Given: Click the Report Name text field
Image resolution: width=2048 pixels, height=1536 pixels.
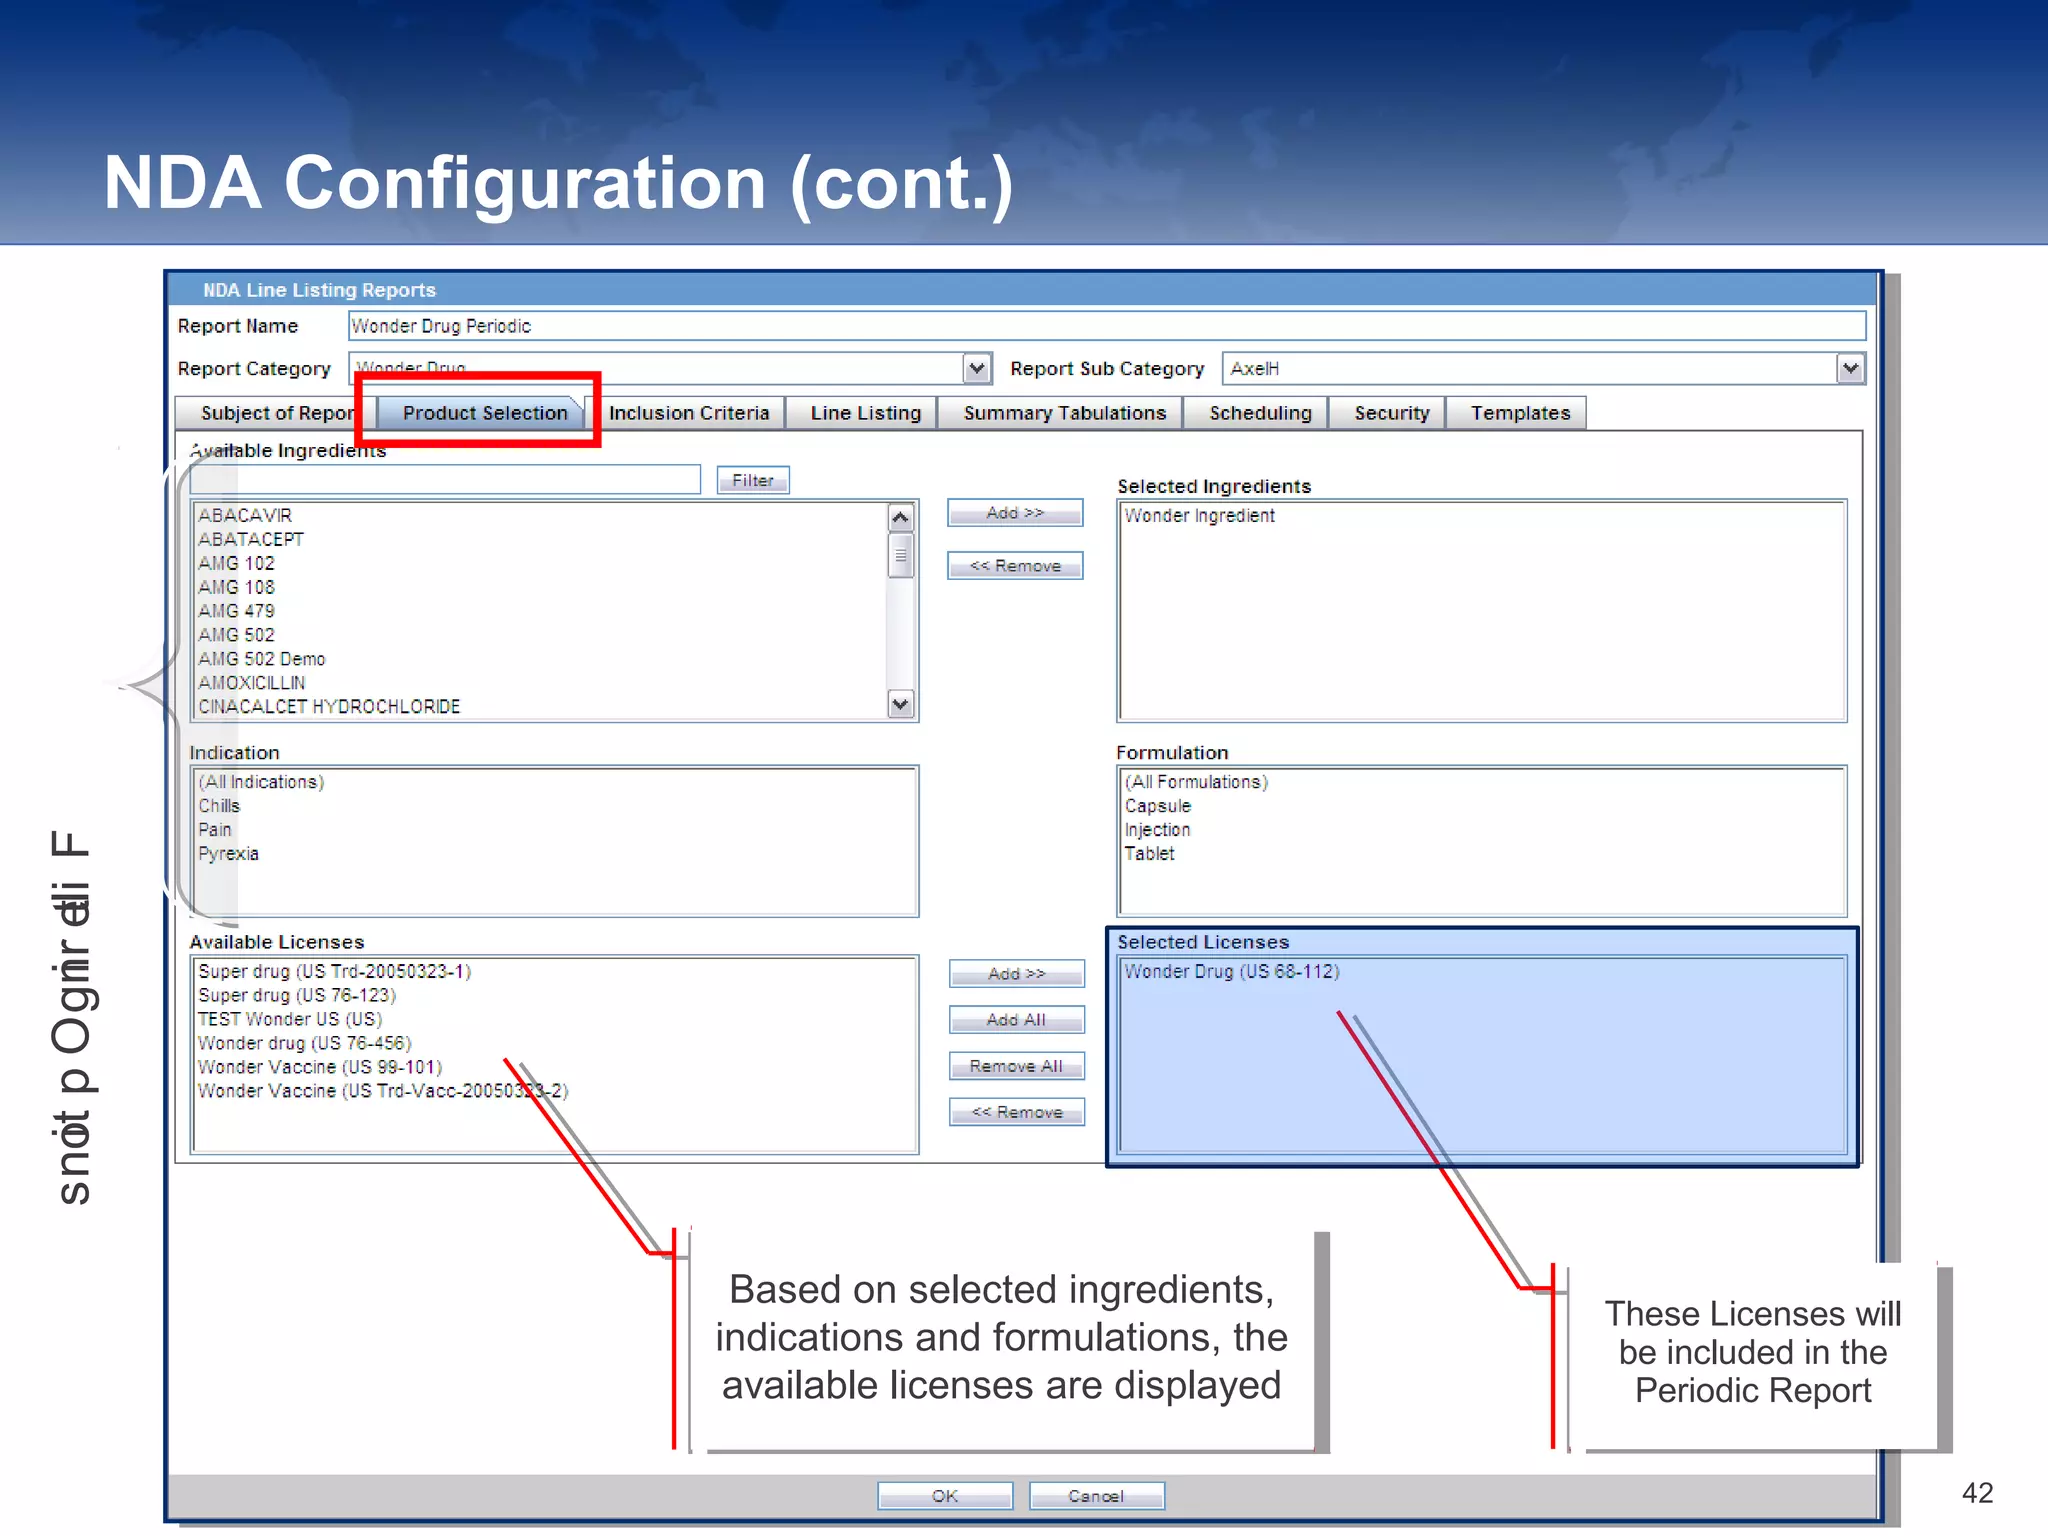Looking at the screenshot, I should point(1105,326).
